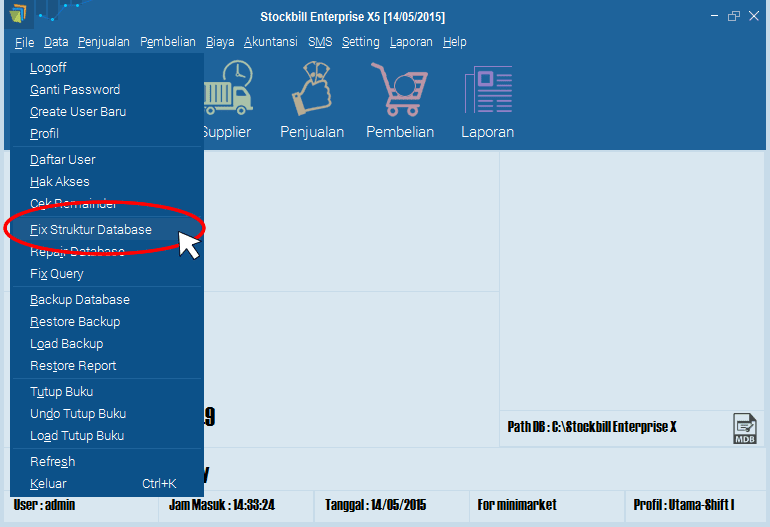Click Jam Masuk time status entry

pos(222,505)
